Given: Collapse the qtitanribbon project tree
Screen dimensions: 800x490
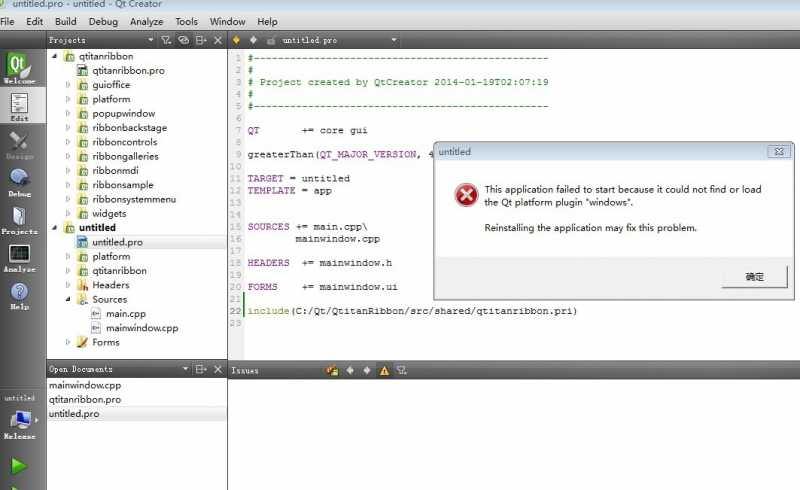Looking at the screenshot, I should 55,57.
